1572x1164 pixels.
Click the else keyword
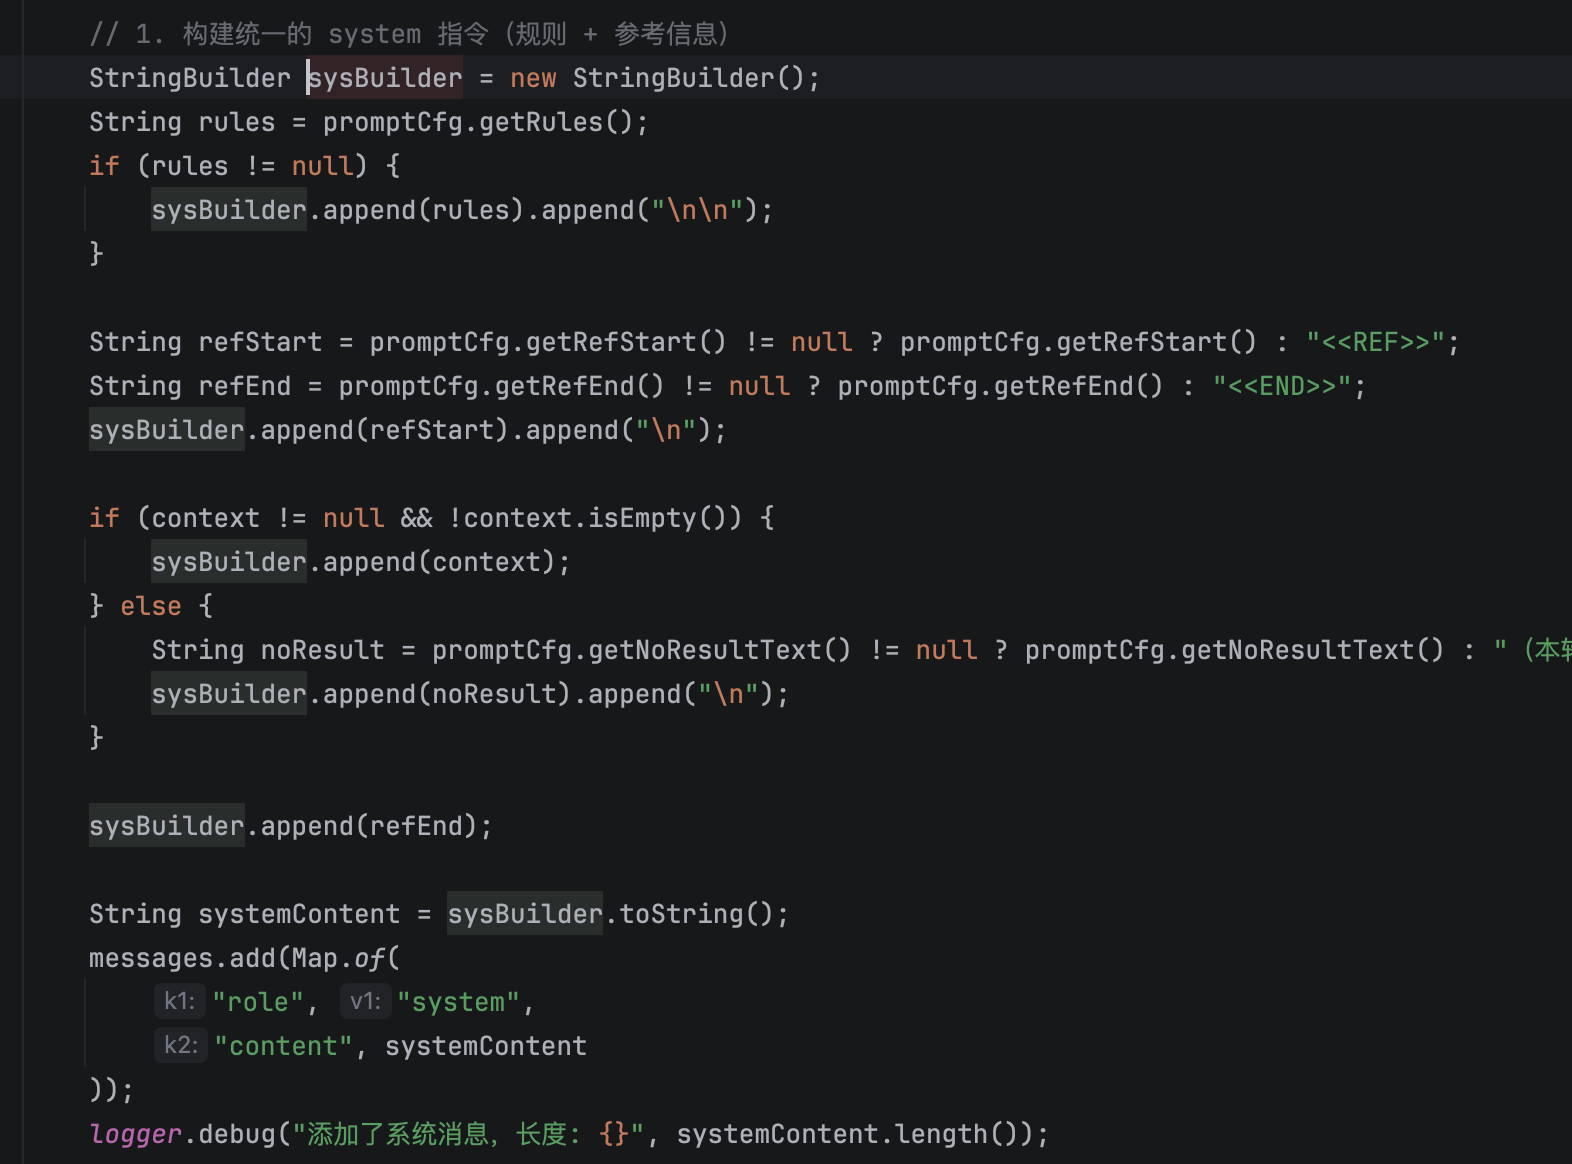(151, 606)
